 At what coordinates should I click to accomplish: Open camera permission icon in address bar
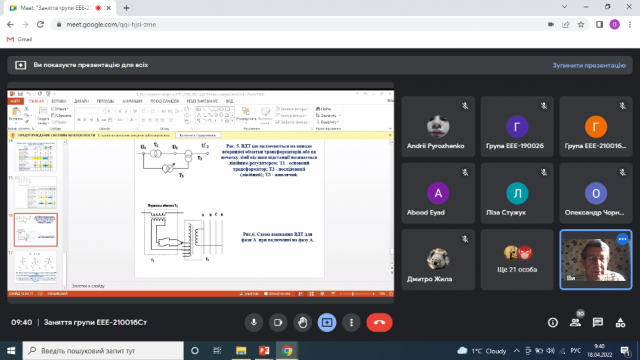(551, 24)
